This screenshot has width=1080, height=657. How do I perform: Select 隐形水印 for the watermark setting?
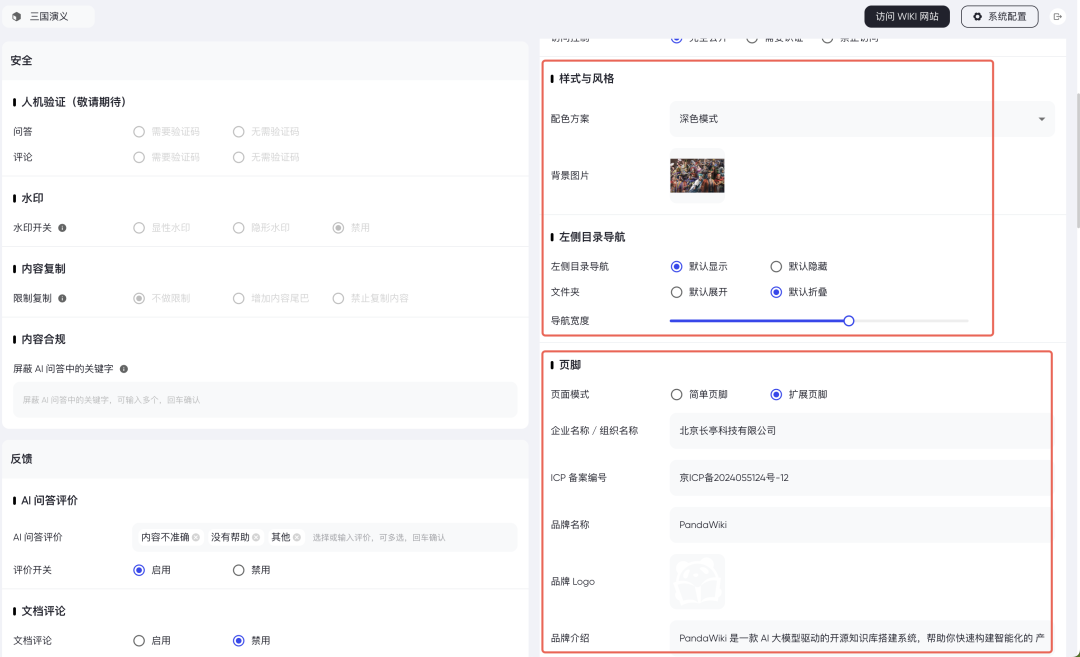coord(239,227)
